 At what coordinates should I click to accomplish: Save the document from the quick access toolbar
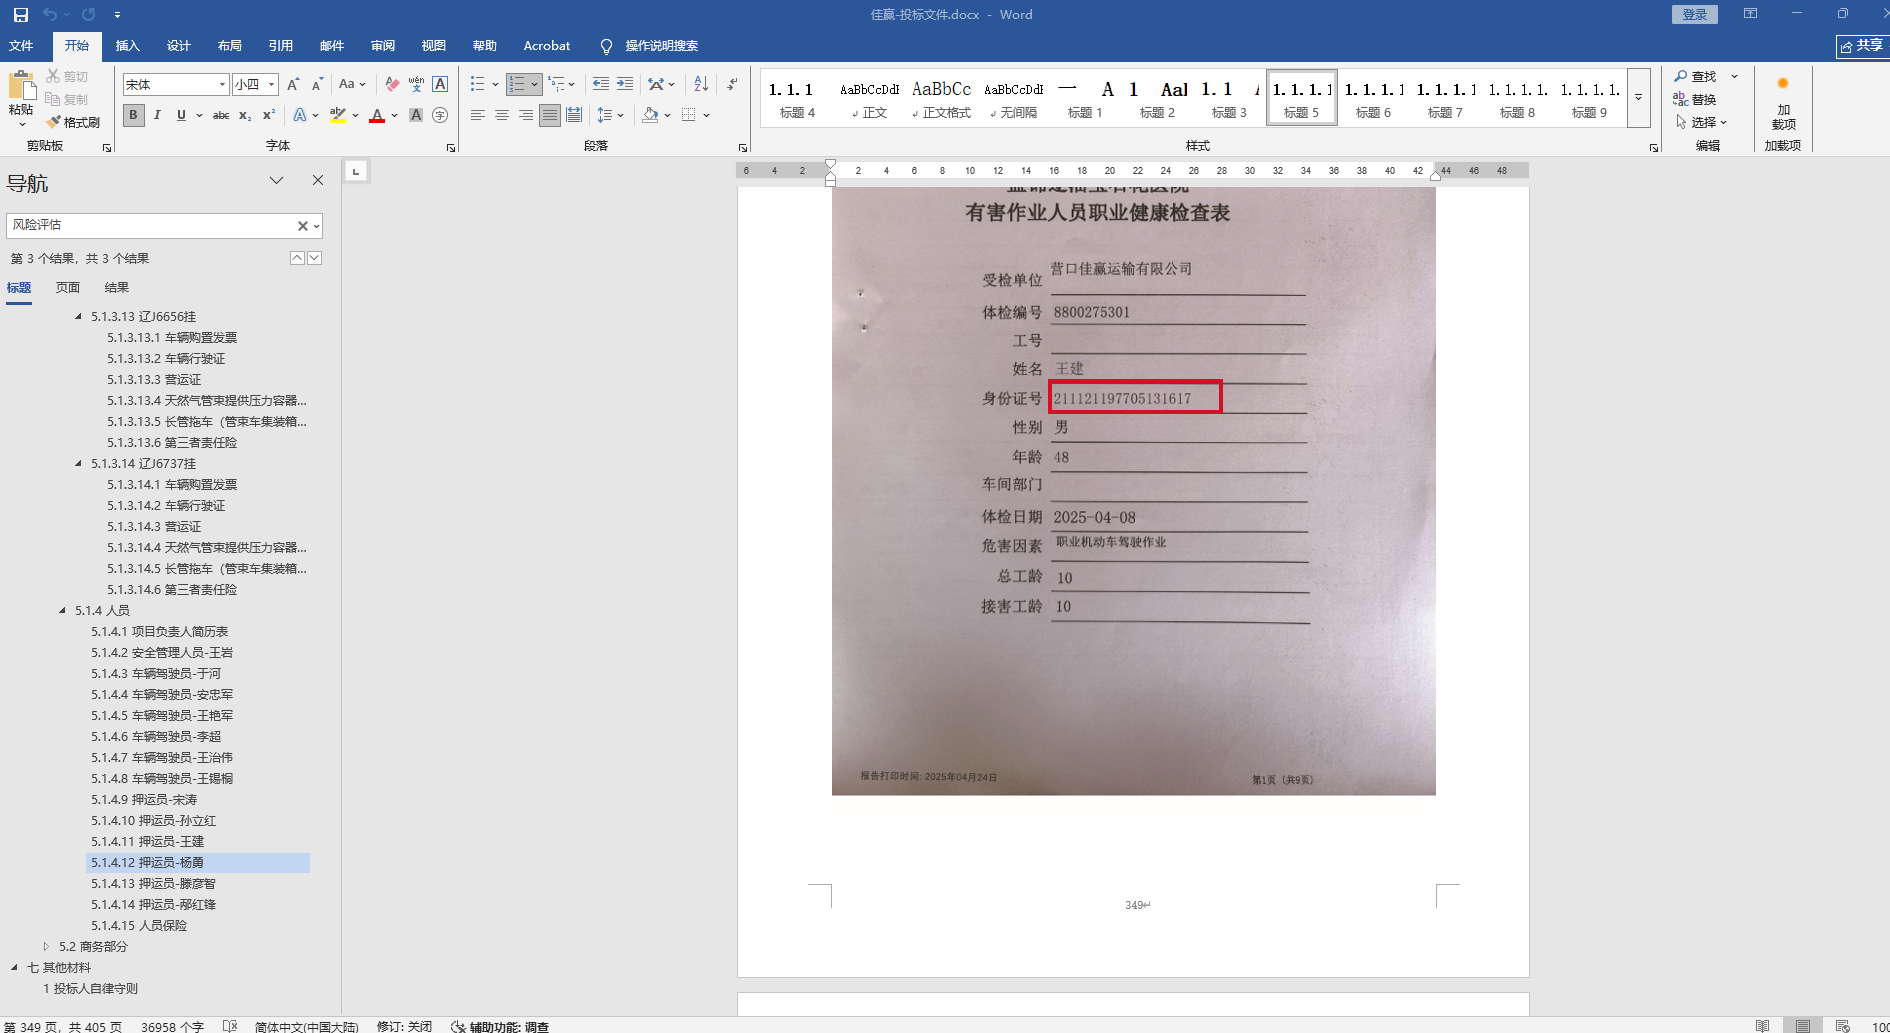[21, 15]
